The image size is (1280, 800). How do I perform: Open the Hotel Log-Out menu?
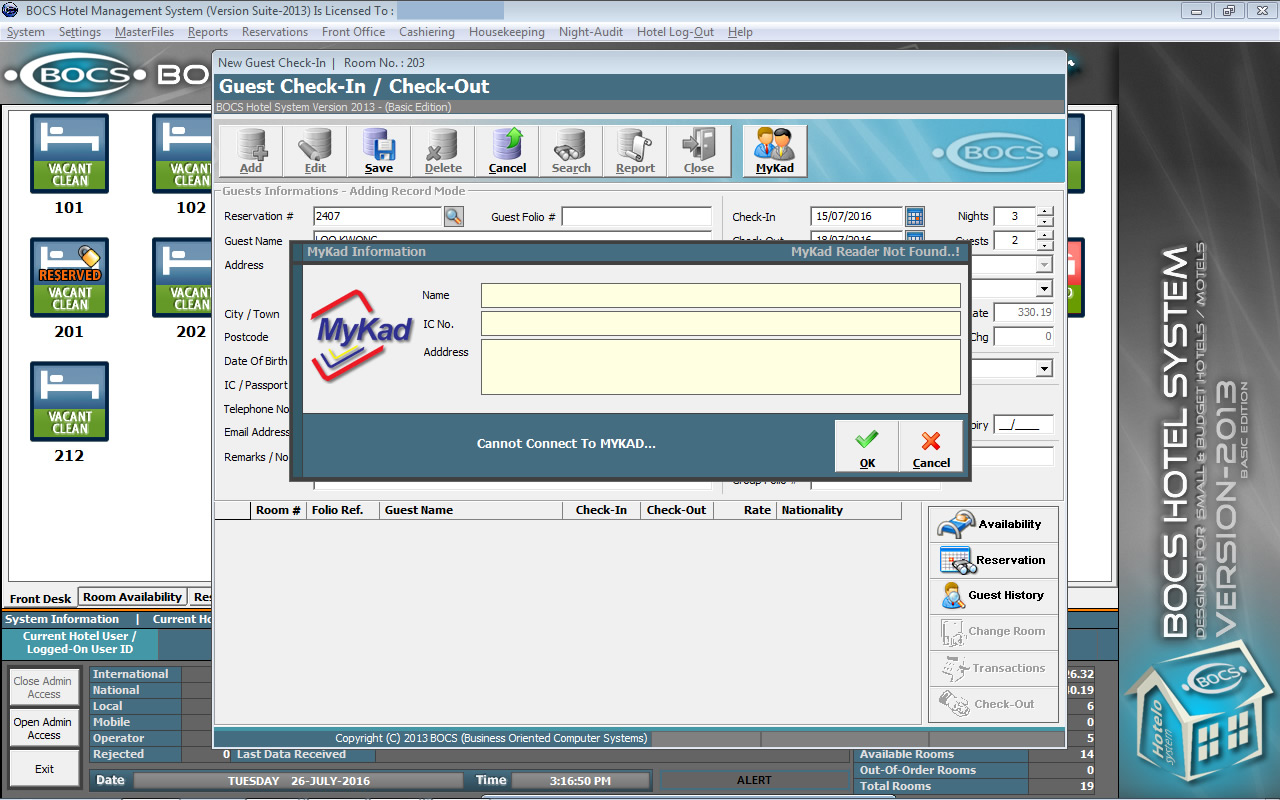coord(676,32)
